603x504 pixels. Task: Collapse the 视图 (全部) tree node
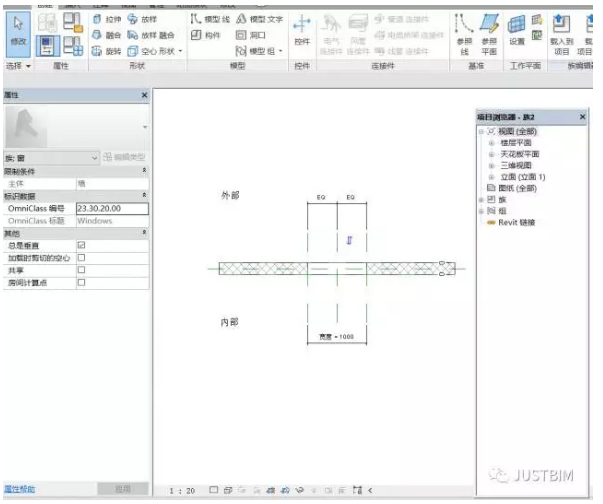point(481,131)
